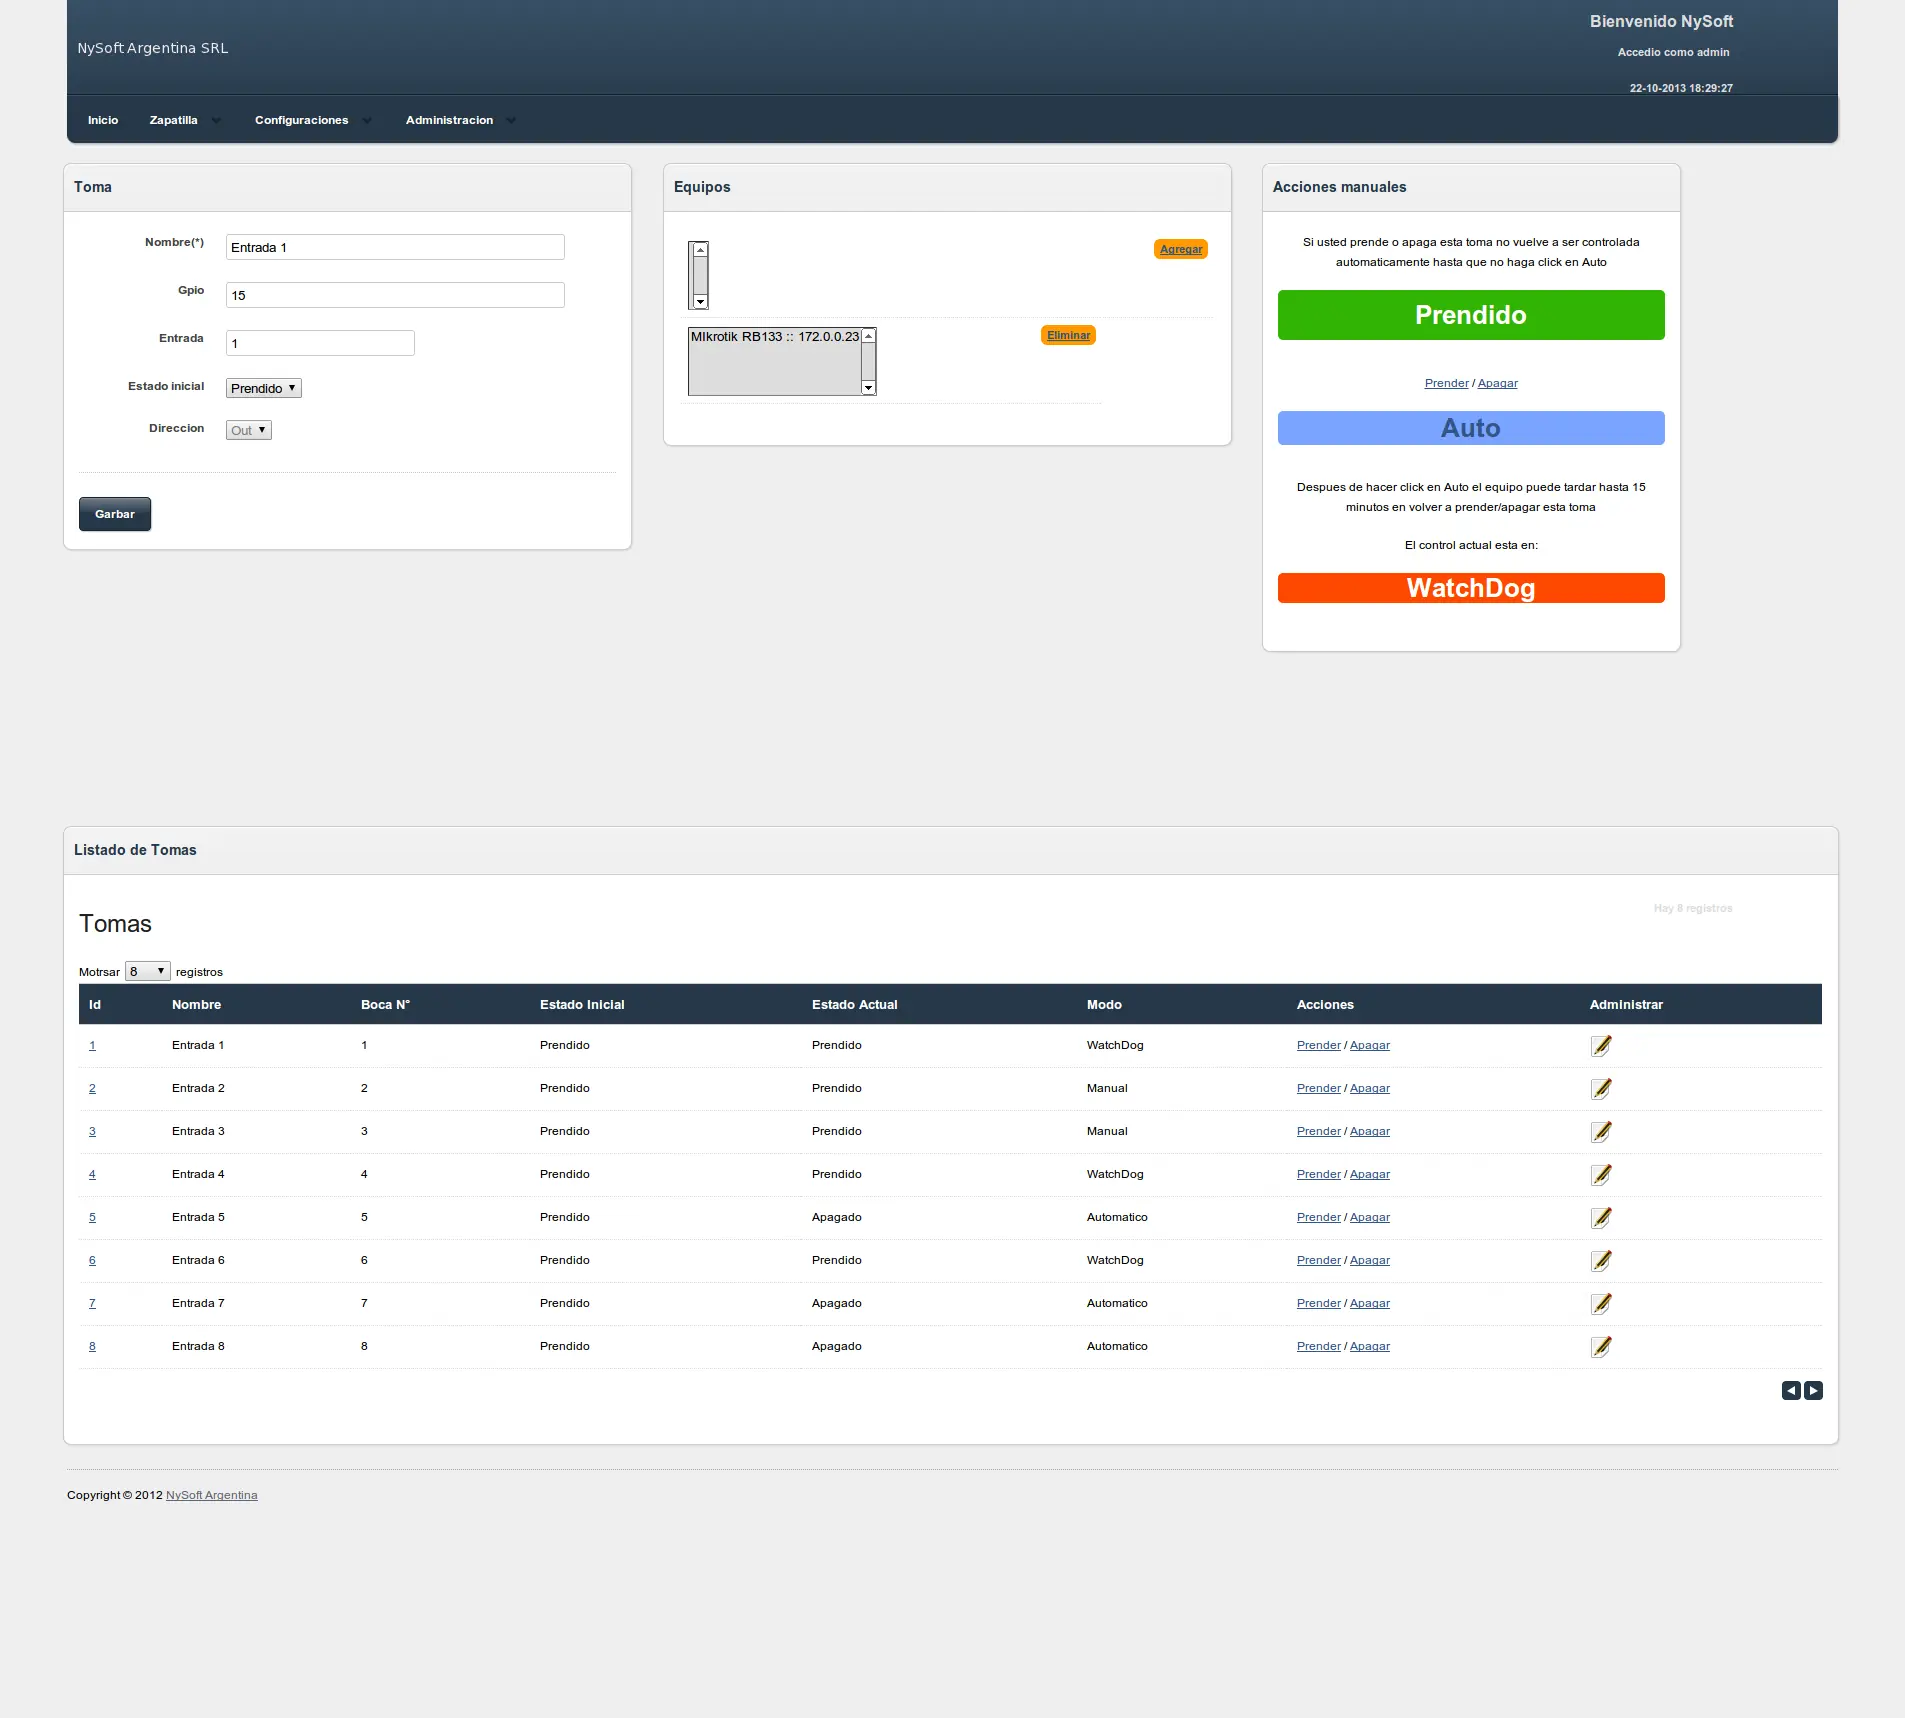The image size is (1905, 1718).
Task: Sort table by Nombre column header
Action: pyautogui.click(x=196, y=1004)
